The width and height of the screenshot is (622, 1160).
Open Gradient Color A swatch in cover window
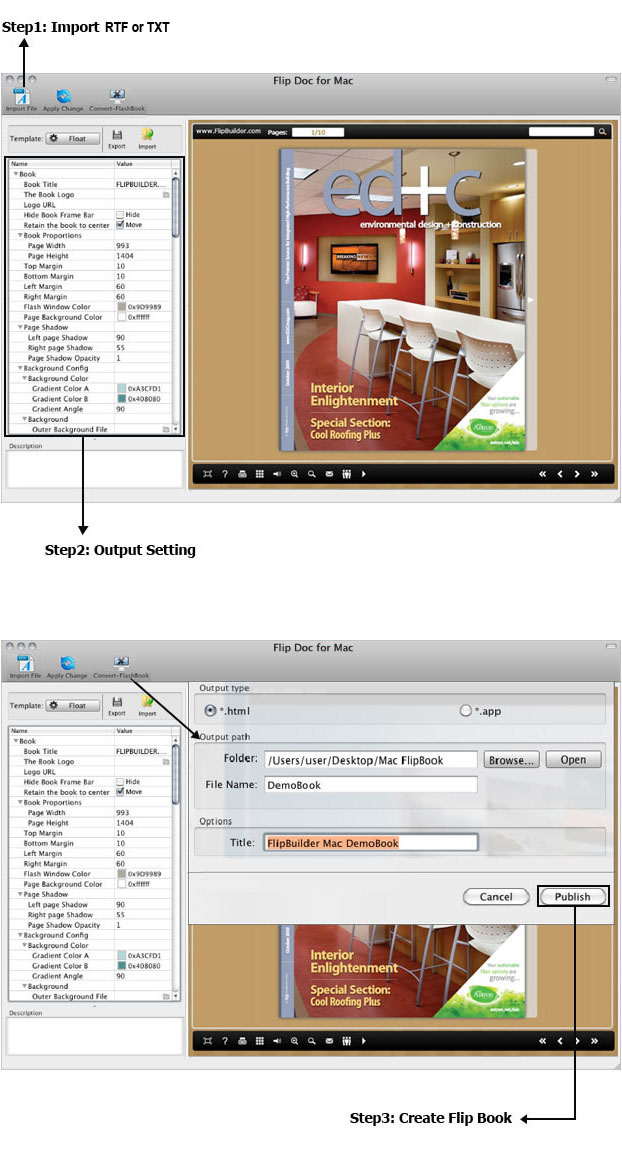[x=121, y=388]
